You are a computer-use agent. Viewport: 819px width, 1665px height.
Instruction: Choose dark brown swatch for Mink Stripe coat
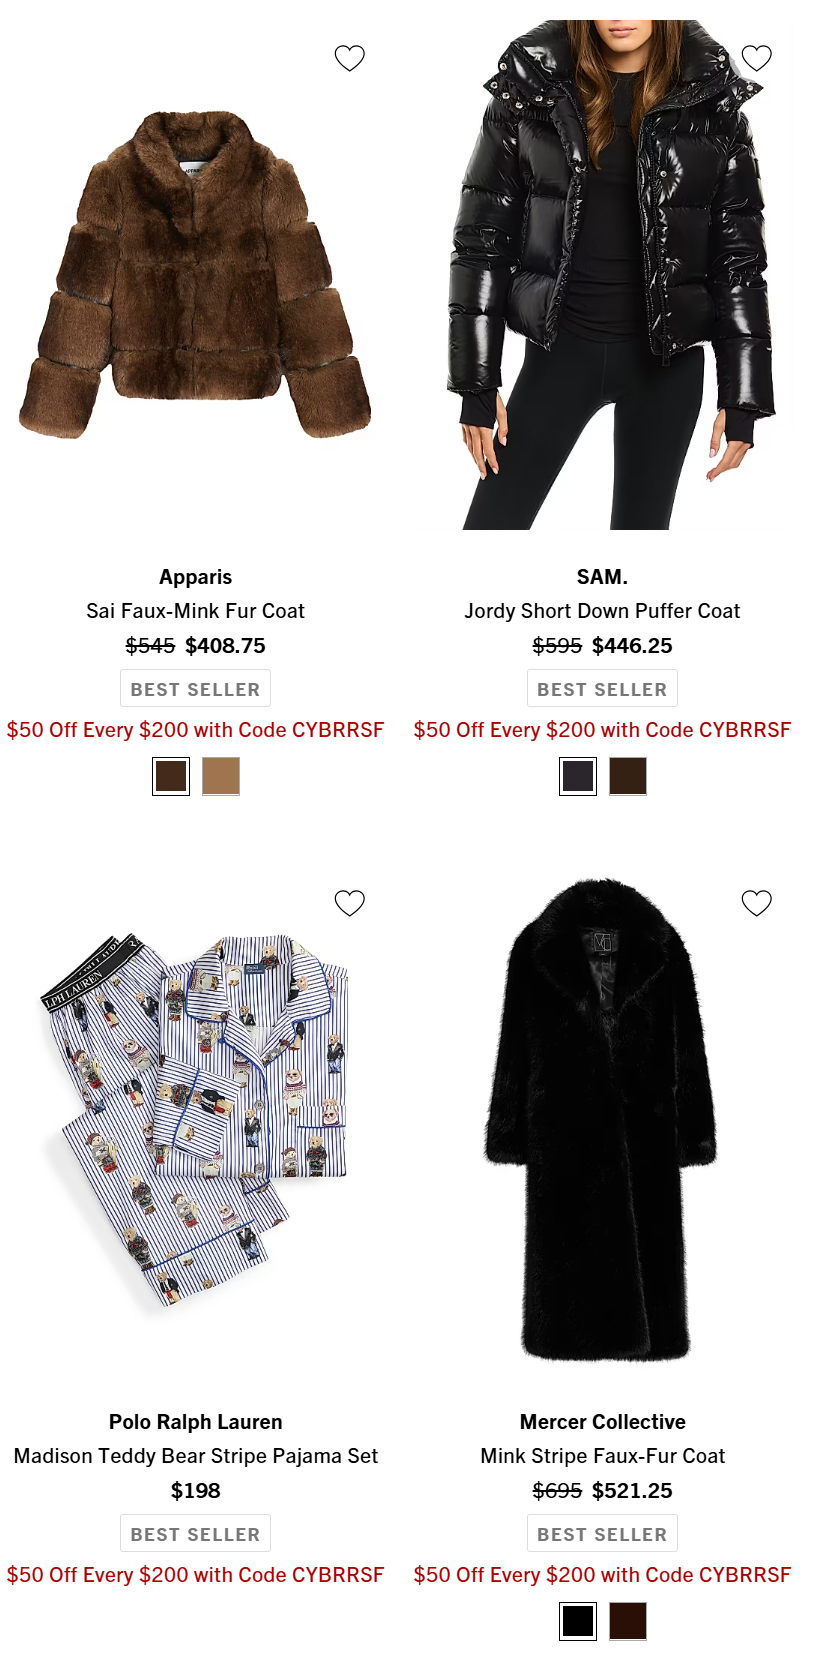[628, 1621]
